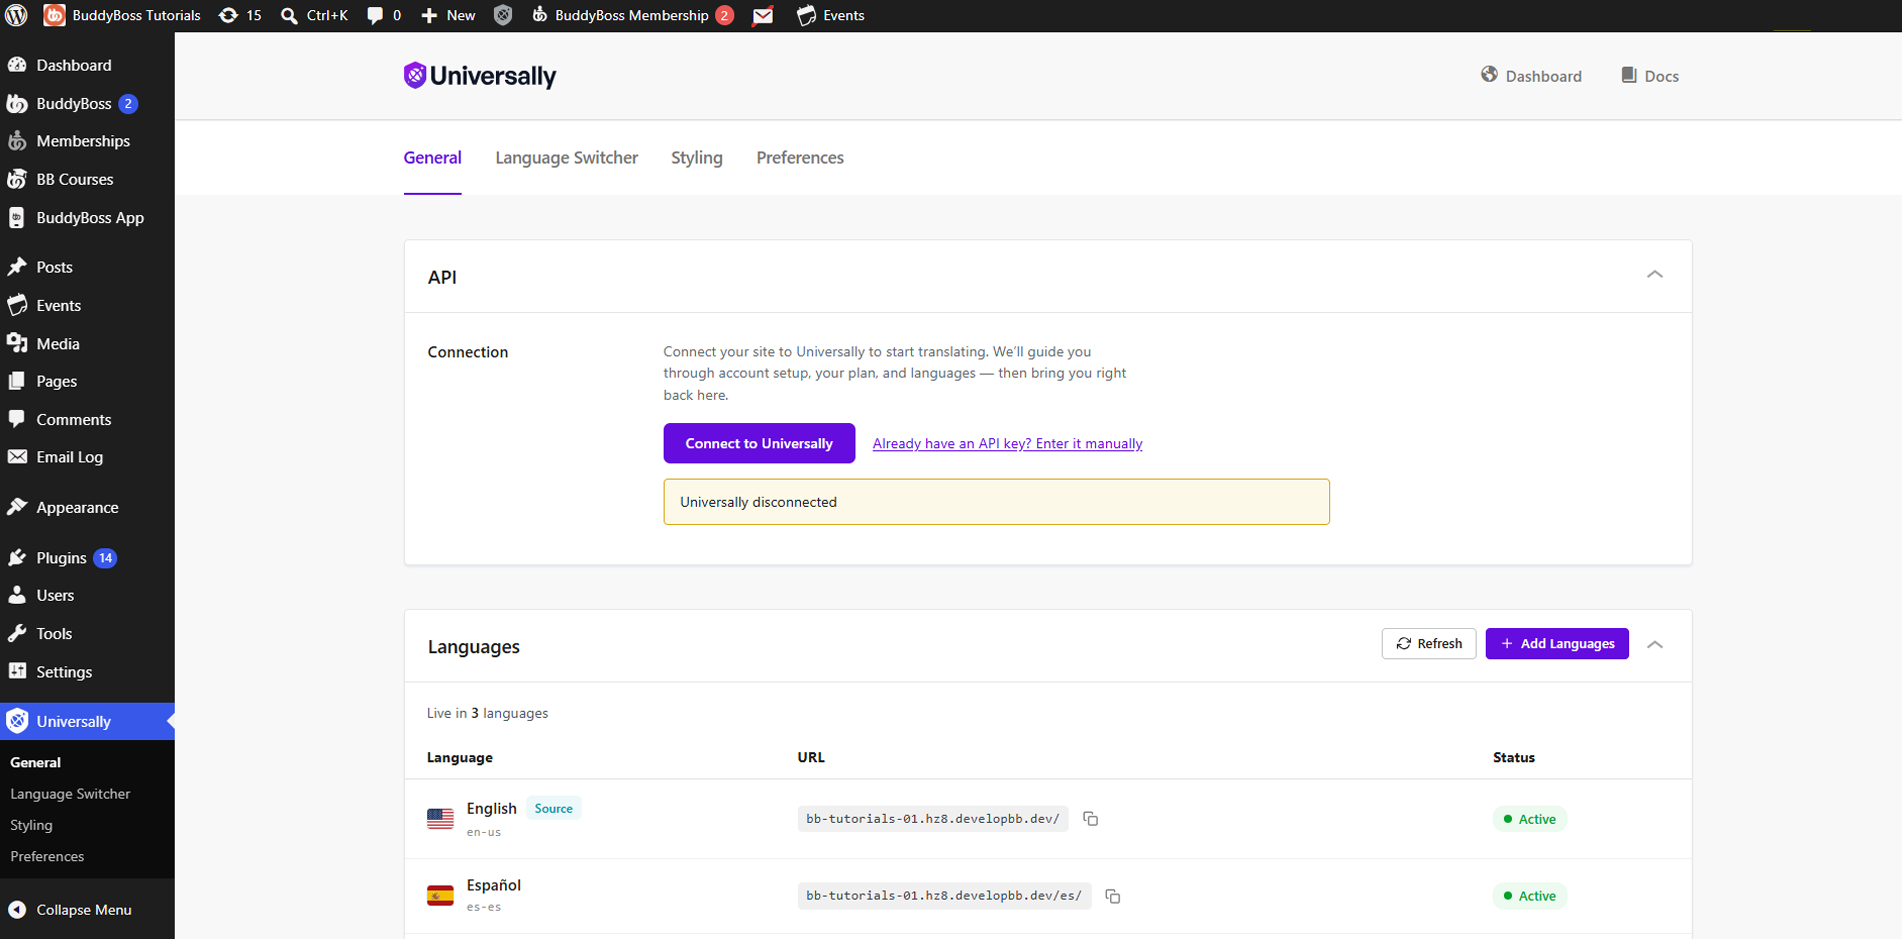The image size is (1902, 939).
Task: Open the Universally header Dashboard link
Action: [x=1531, y=76]
